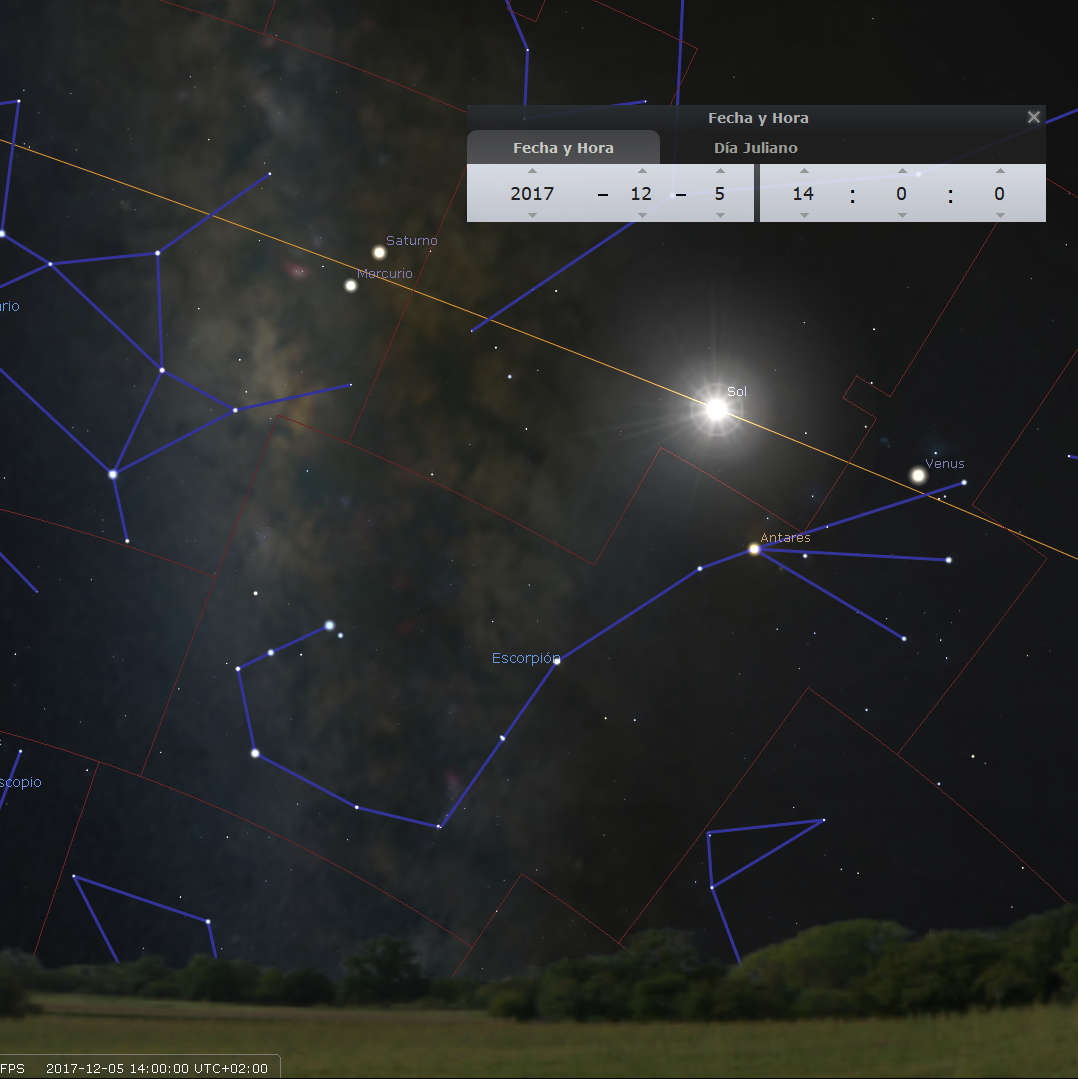Click the up arrow above month 12
This screenshot has width=1078, height=1079.
tap(641, 171)
